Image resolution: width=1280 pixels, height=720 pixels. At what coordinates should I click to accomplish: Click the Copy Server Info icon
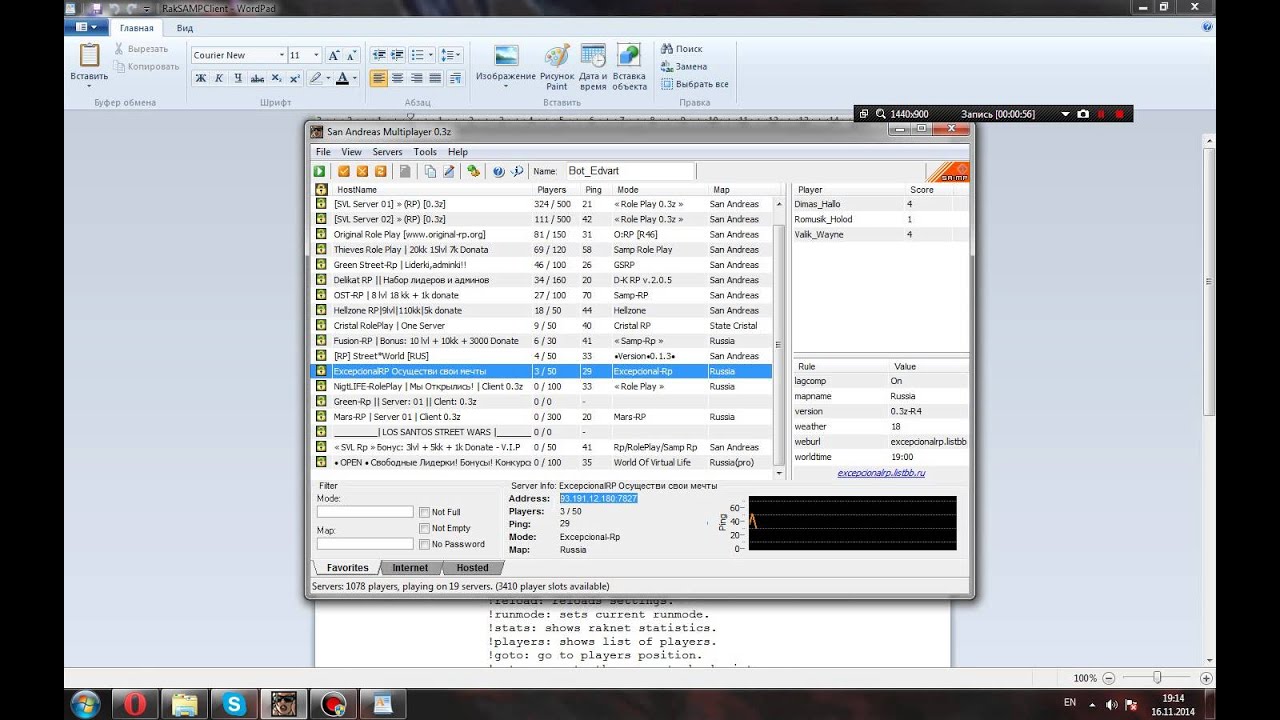(430, 171)
